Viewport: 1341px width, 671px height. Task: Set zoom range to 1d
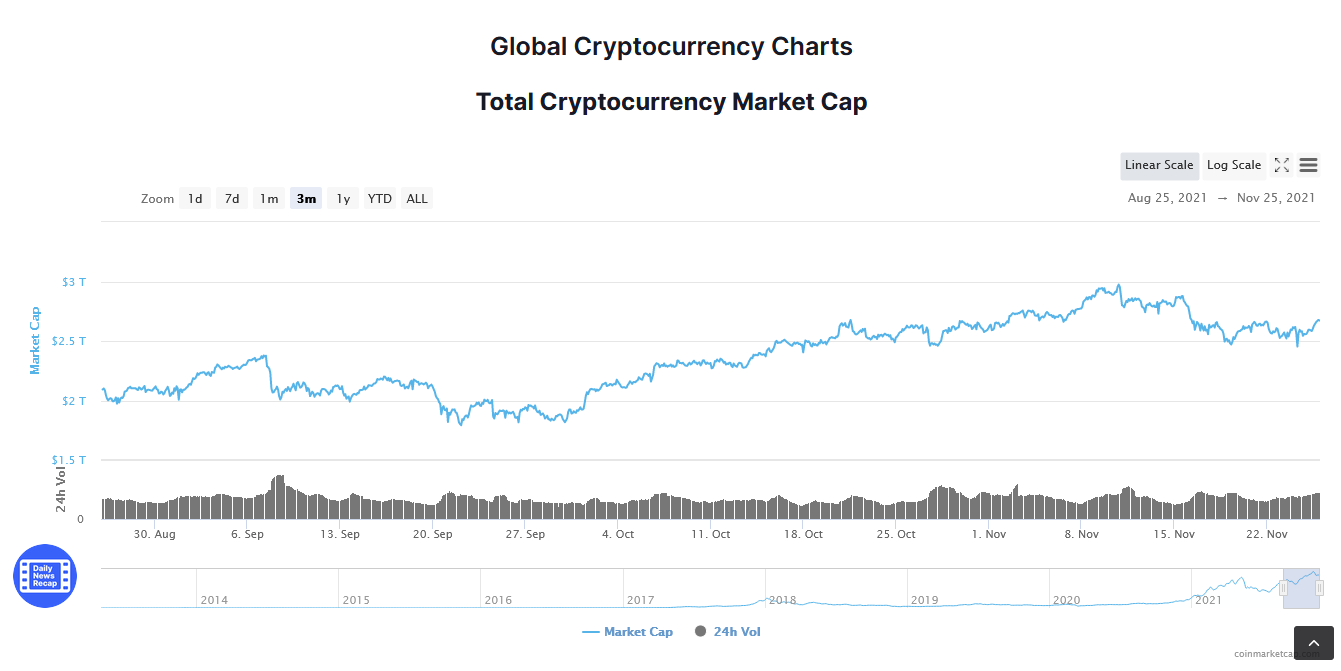coord(195,199)
